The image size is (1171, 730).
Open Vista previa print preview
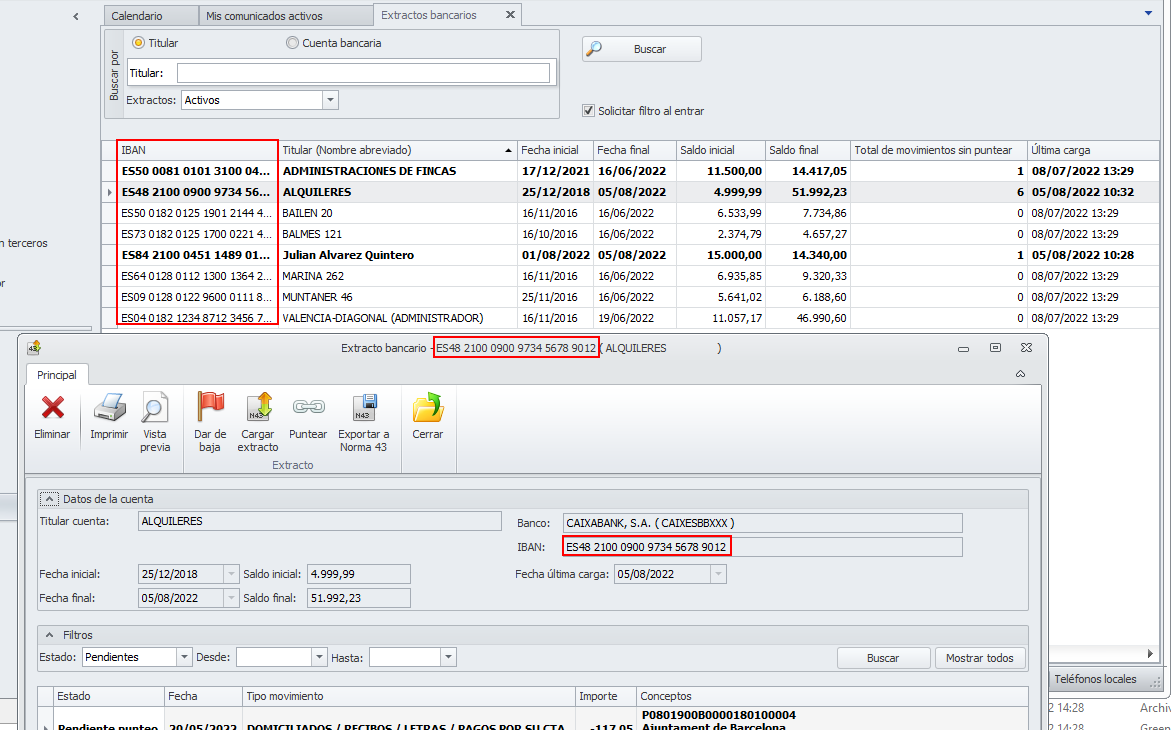click(154, 407)
